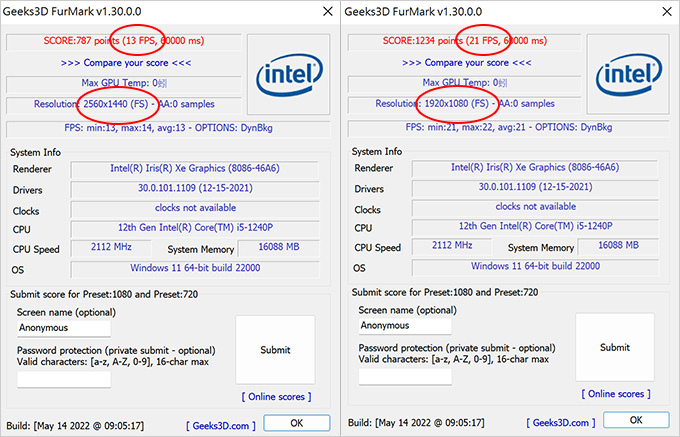Click Drivers 30.0.101.1109 value in right window
680x437 pixels.
coord(535,187)
